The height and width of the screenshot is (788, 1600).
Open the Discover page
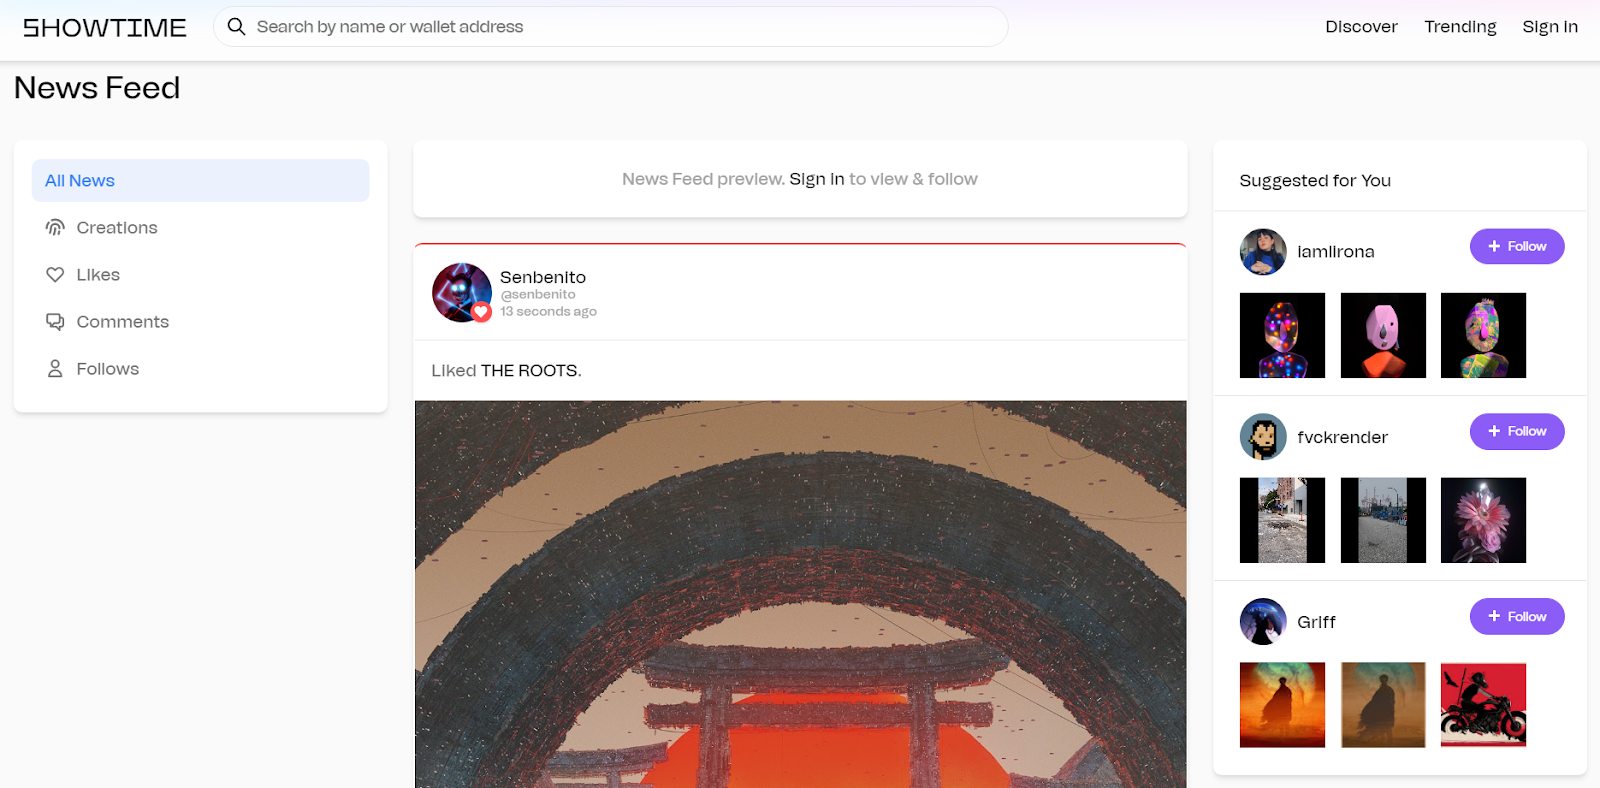pos(1361,27)
